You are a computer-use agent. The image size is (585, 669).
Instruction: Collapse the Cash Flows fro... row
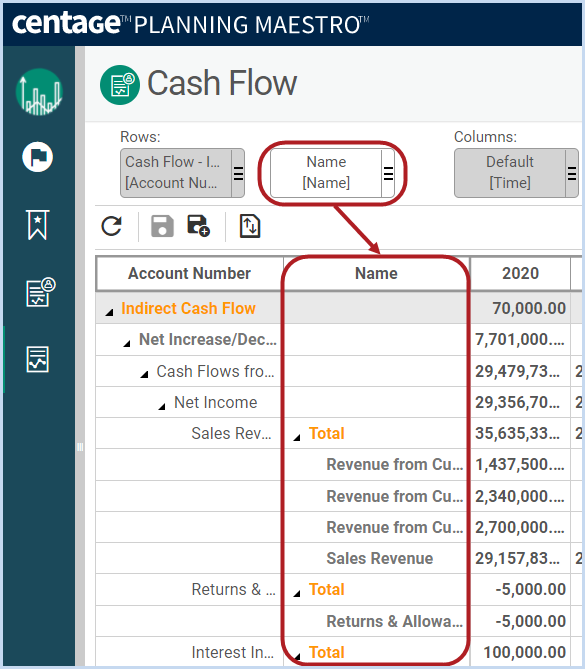click(145, 375)
